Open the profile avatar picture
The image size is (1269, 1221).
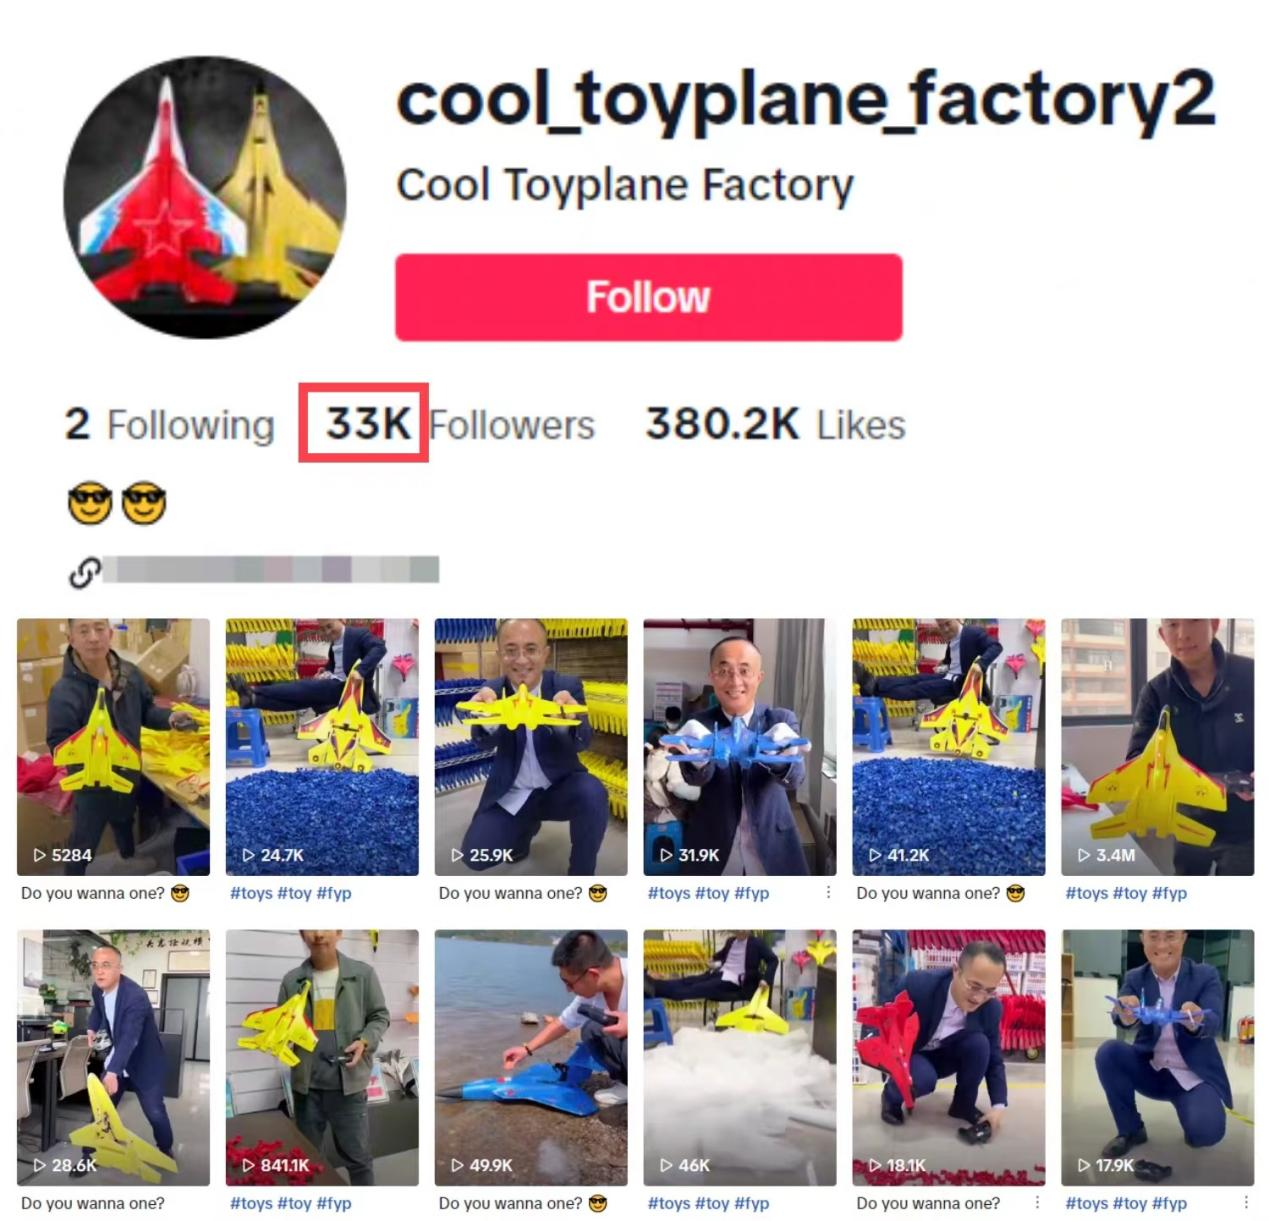point(205,197)
